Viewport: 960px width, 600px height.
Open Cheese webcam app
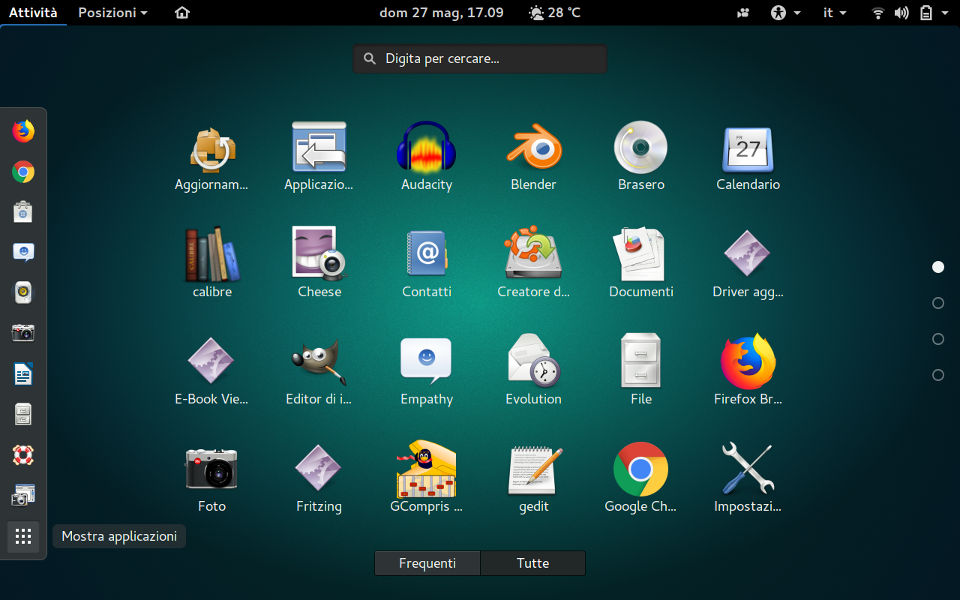(319, 265)
